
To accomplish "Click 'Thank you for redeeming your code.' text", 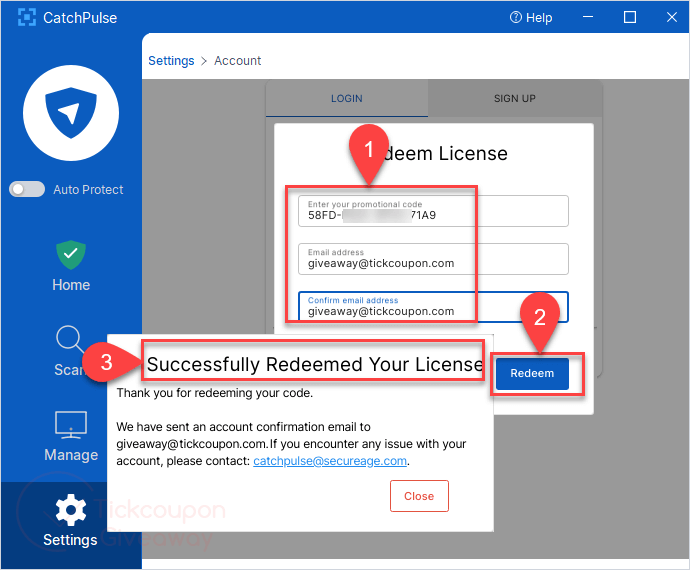I will coord(214,393).
